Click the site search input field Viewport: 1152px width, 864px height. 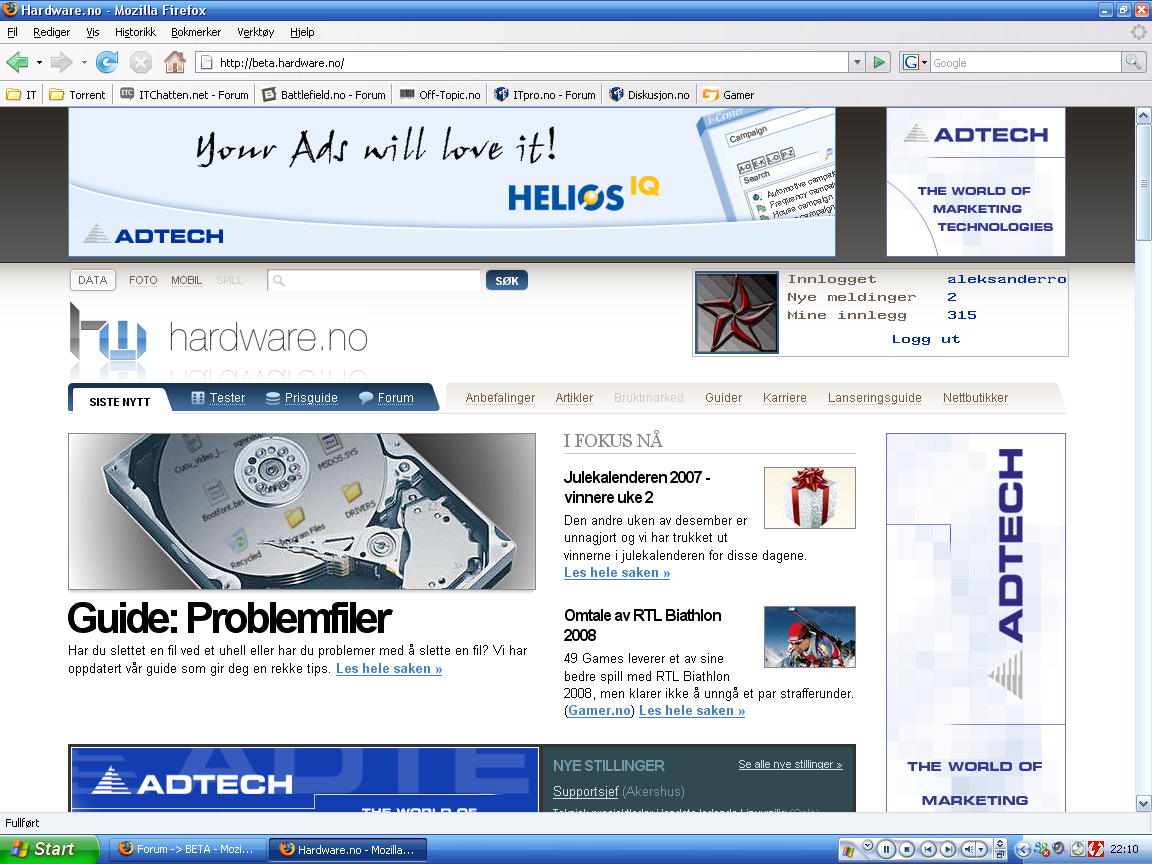(374, 280)
